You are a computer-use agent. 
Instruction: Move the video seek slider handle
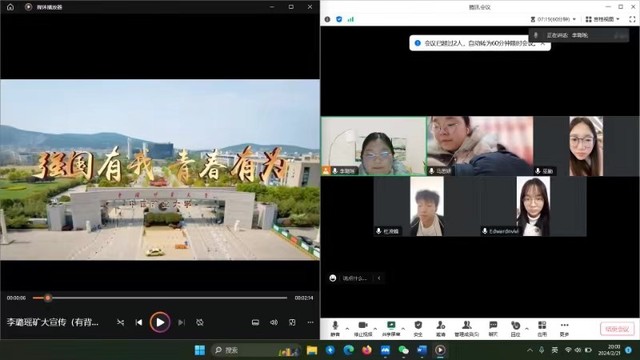click(x=48, y=298)
